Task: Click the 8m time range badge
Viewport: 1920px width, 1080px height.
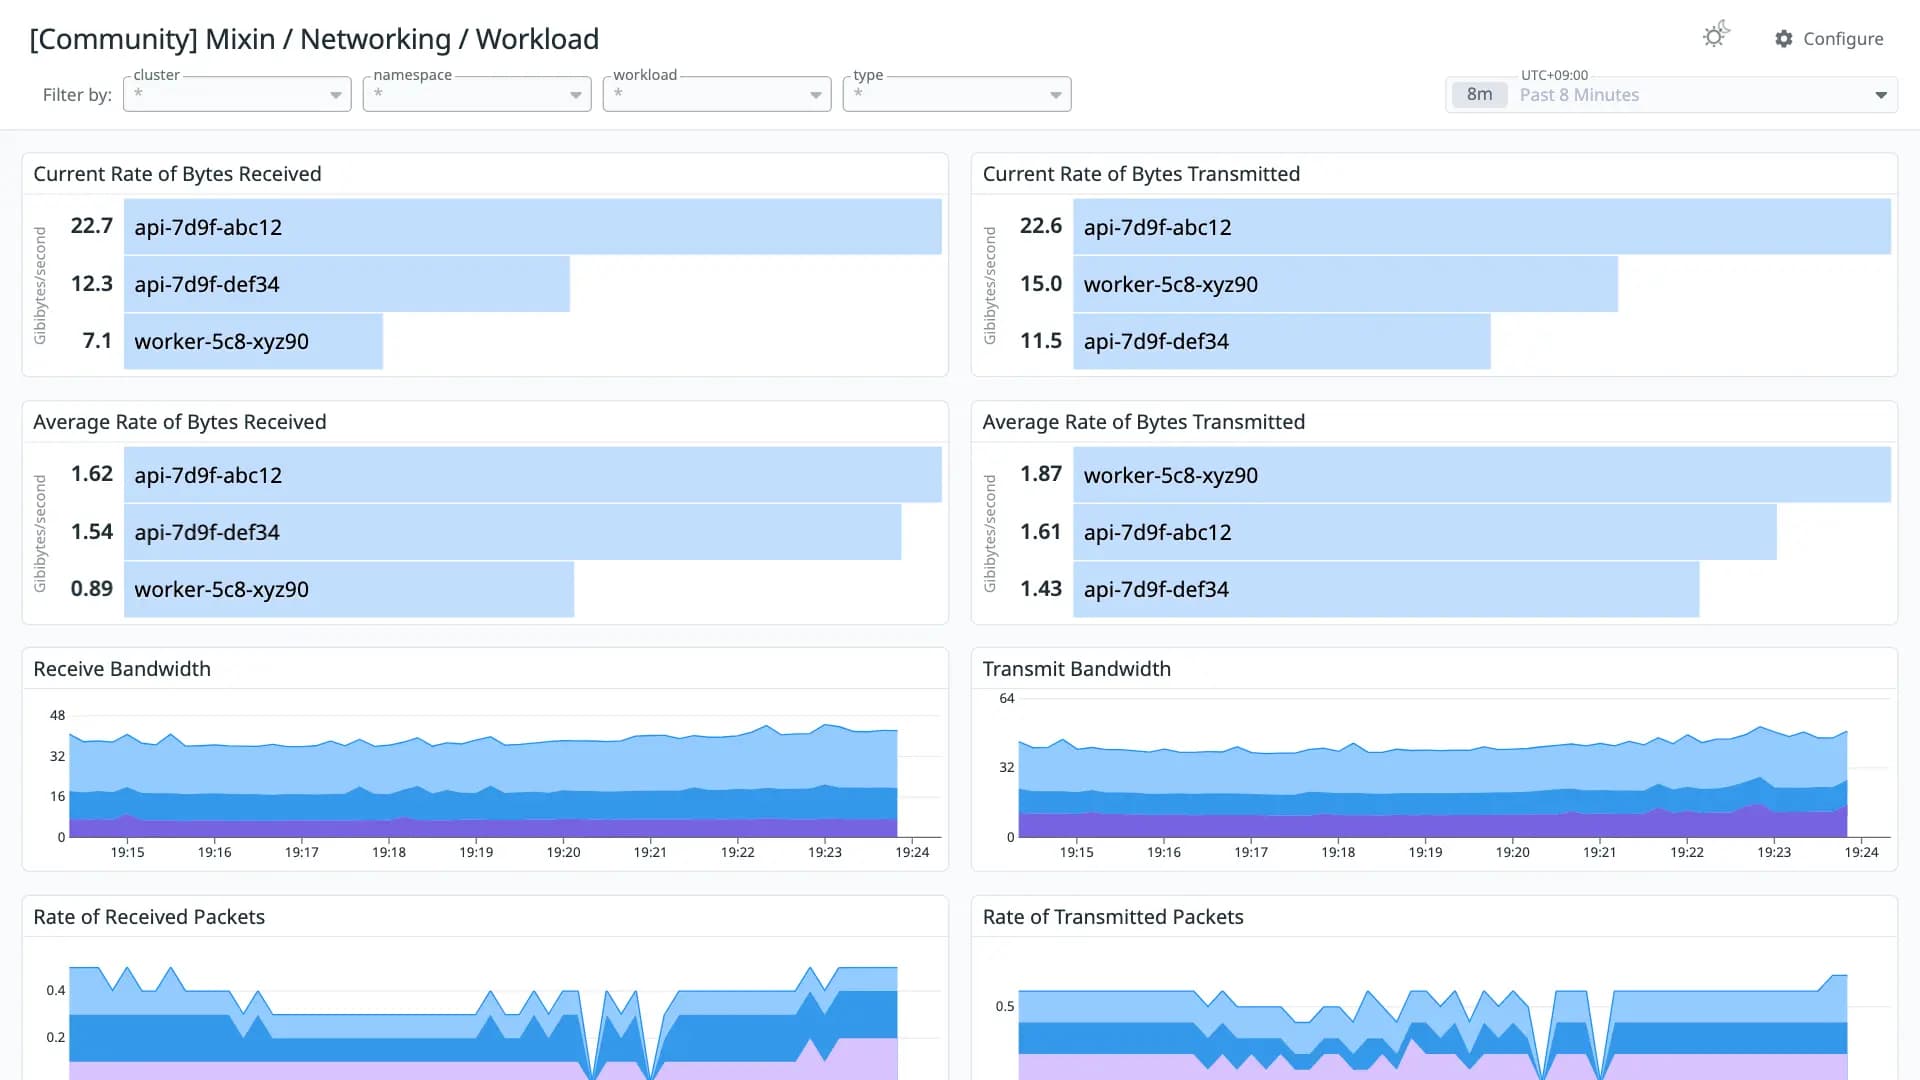Action: [x=1480, y=95]
